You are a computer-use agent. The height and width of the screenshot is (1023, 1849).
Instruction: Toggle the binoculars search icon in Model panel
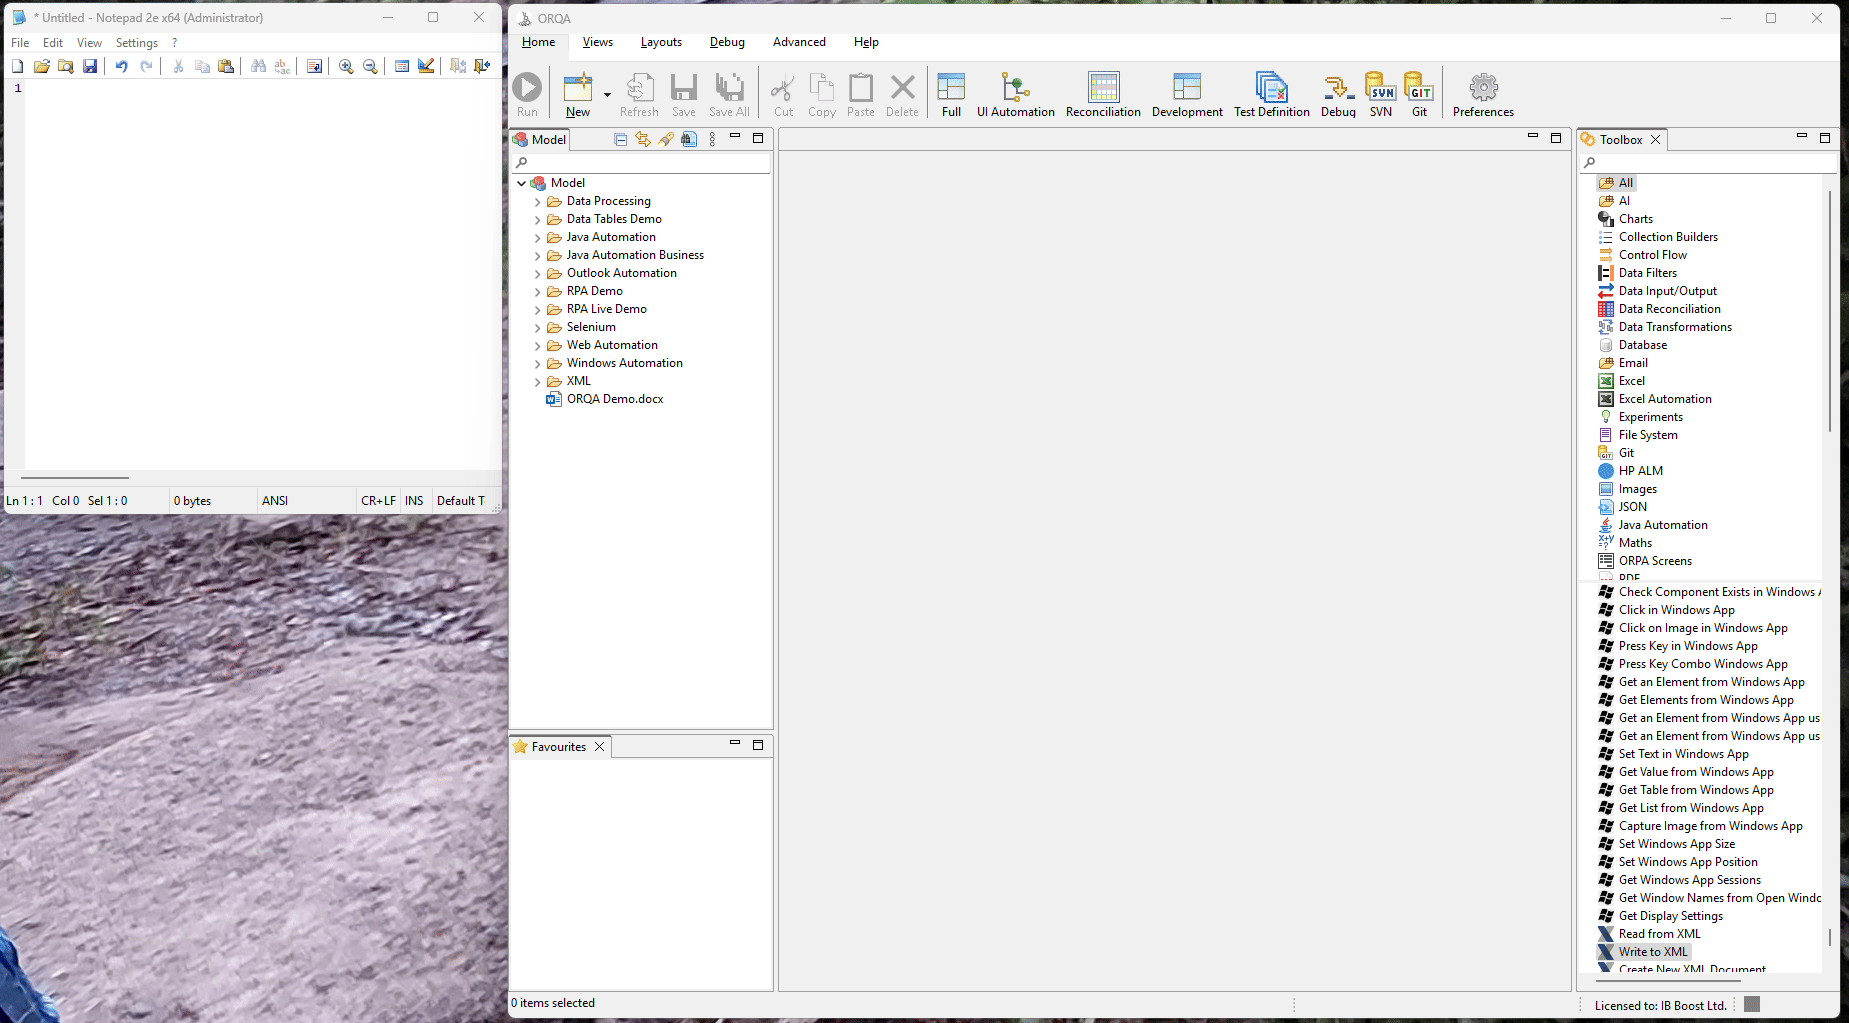coord(689,140)
